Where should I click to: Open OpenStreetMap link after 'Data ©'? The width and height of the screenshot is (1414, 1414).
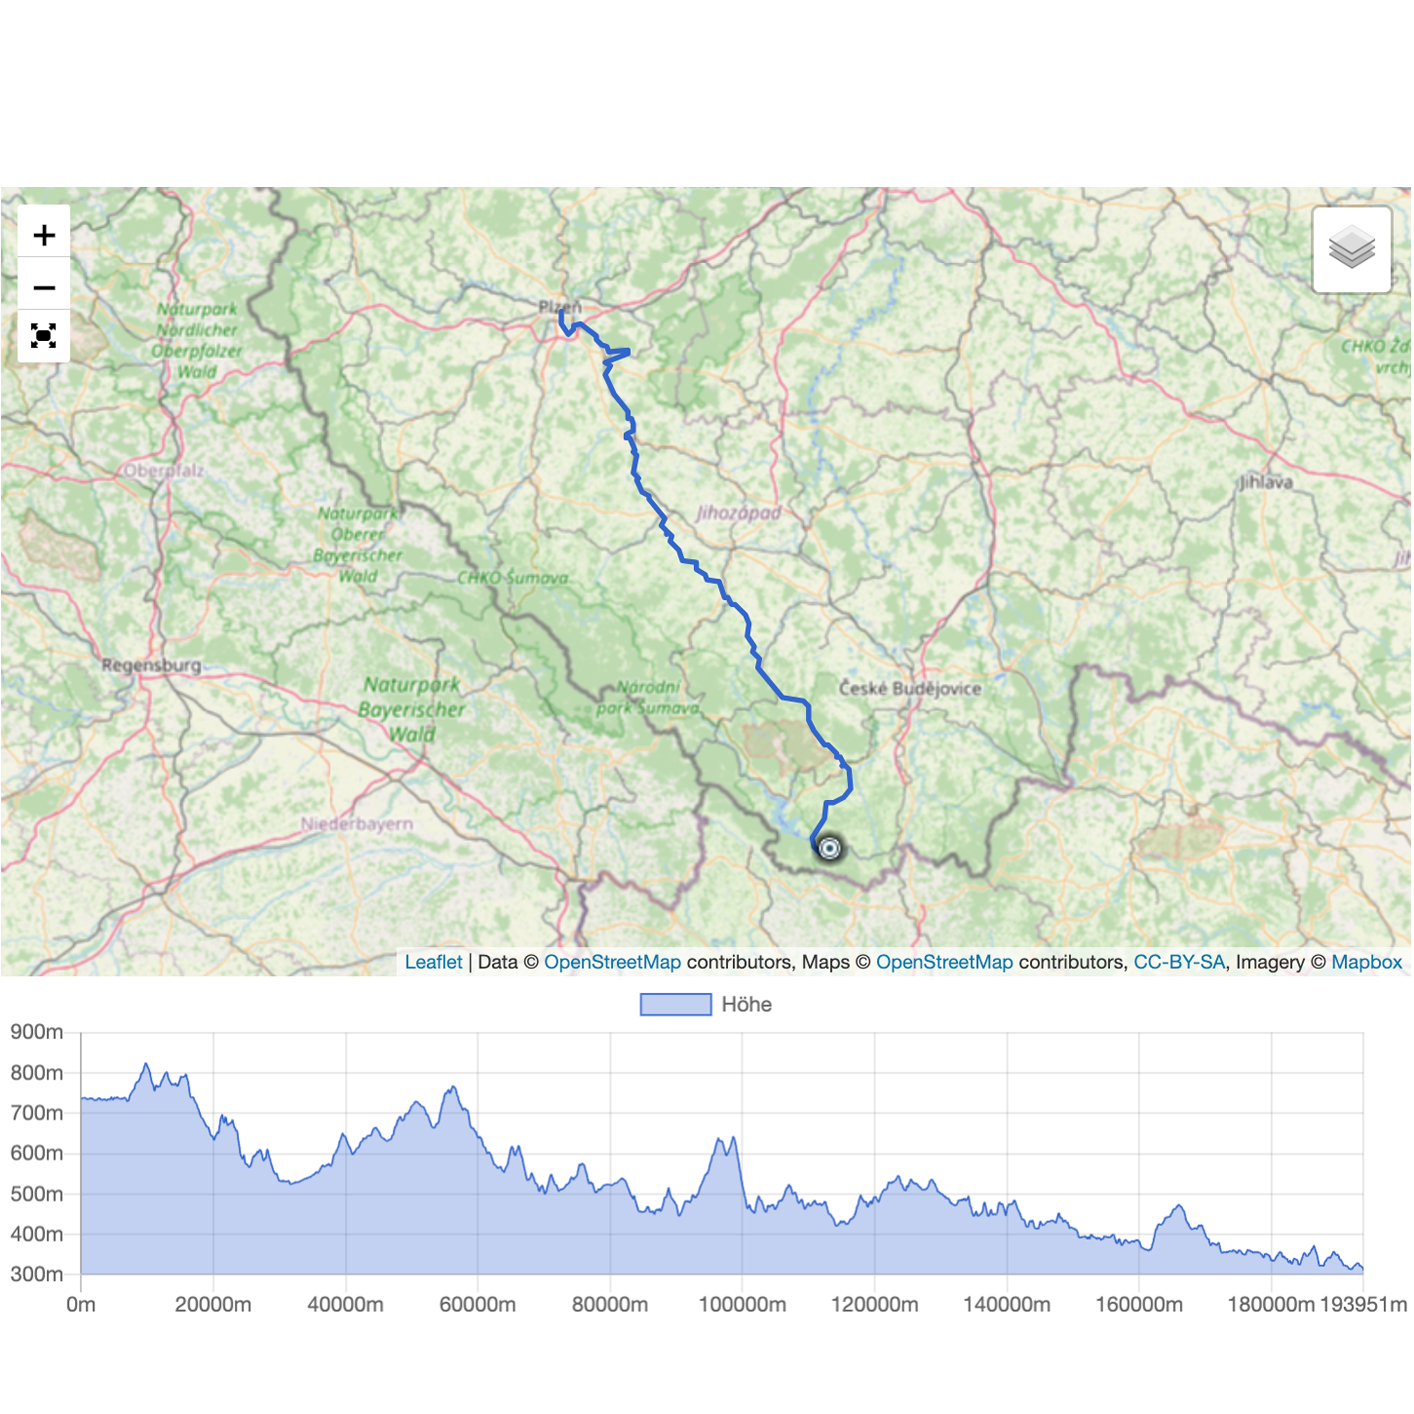[x=612, y=962]
